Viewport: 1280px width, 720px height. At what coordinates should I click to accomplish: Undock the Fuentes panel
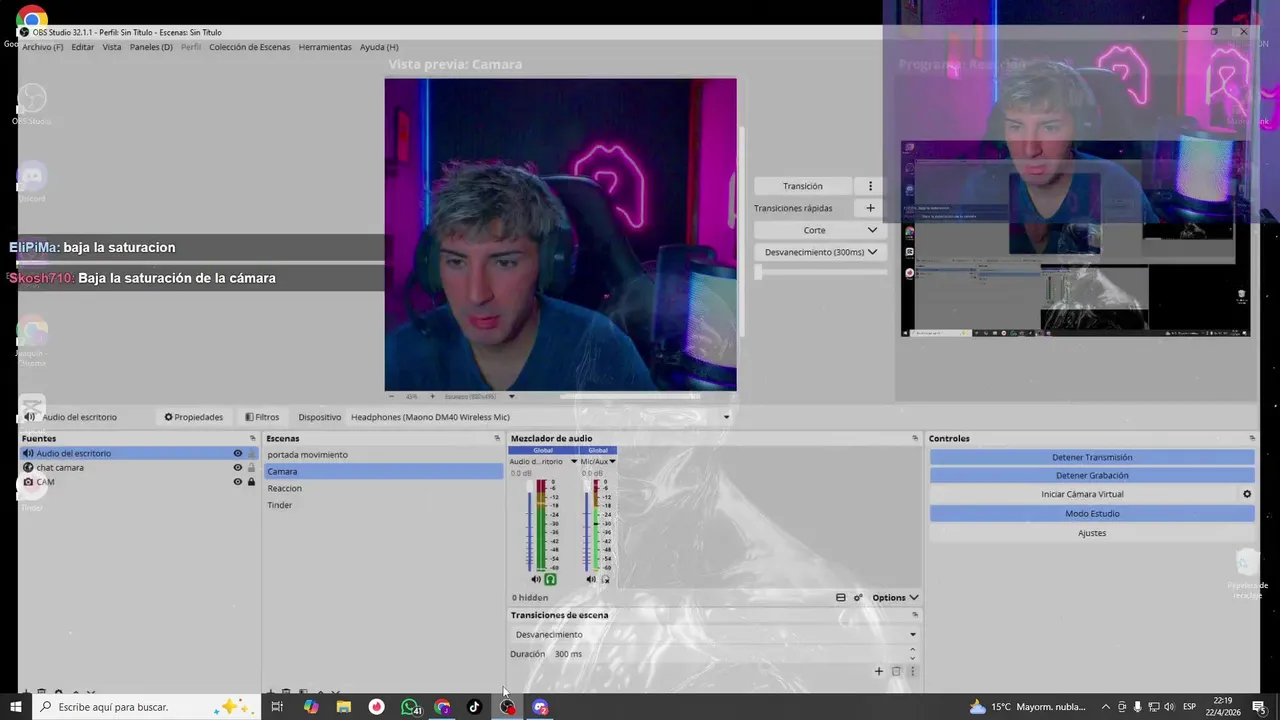pos(252,438)
